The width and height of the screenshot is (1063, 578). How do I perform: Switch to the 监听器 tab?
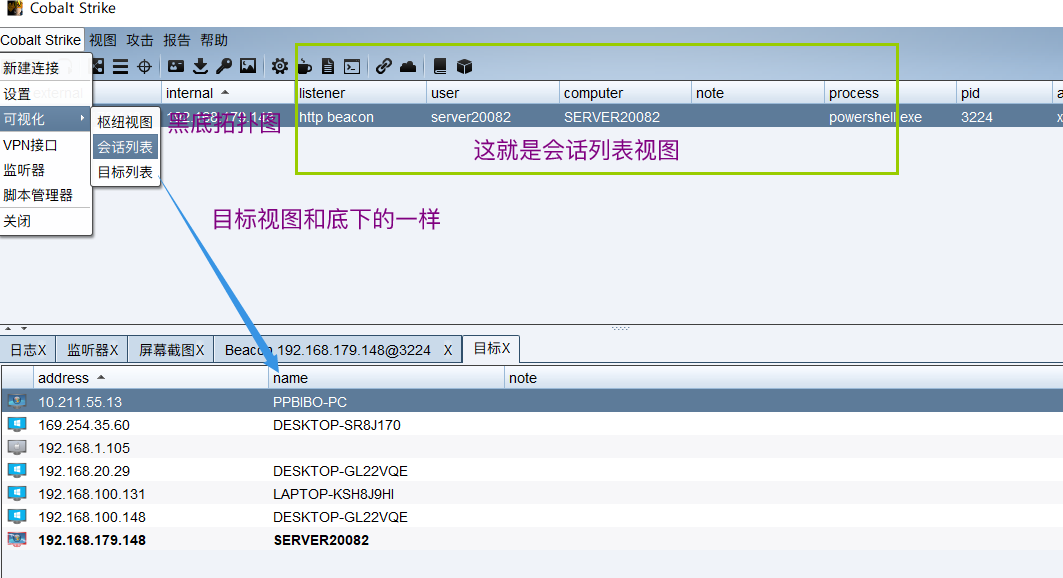92,350
